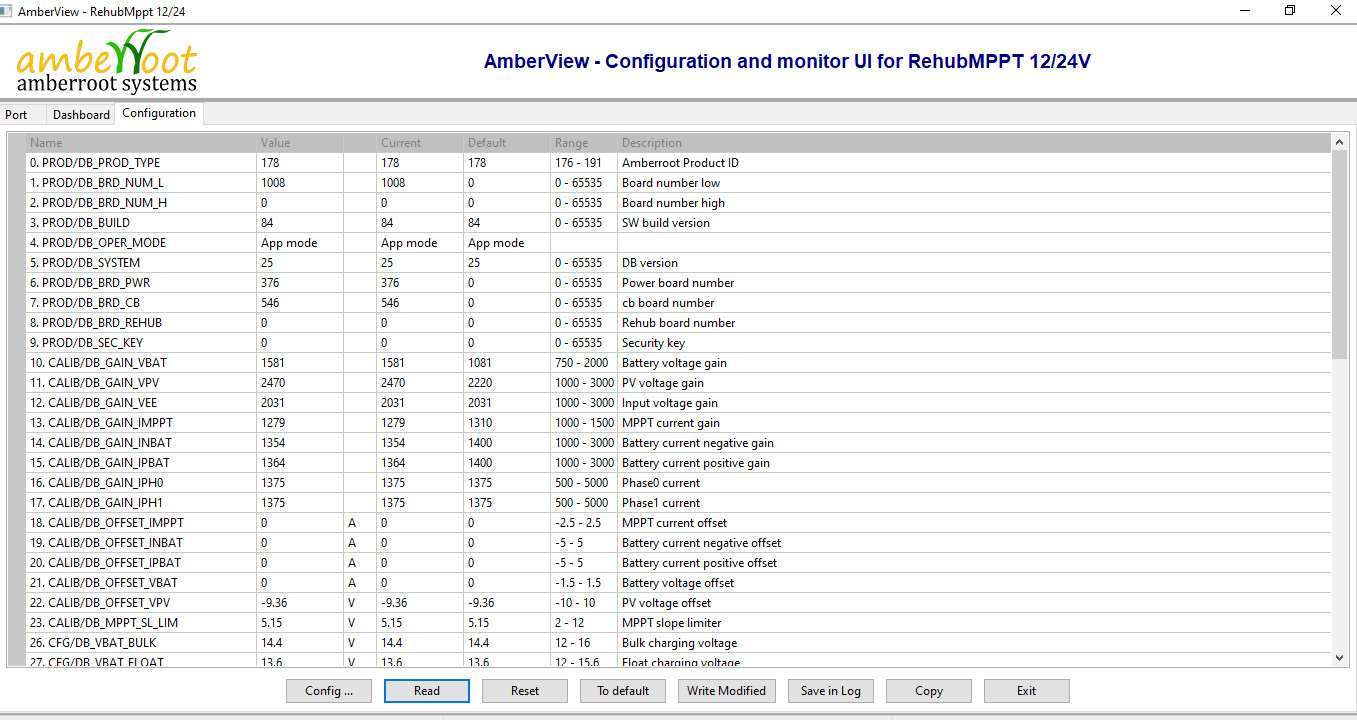The width and height of the screenshot is (1357, 720).
Task: Click range 750 - 2000 cell
Action: pyautogui.click(x=584, y=363)
